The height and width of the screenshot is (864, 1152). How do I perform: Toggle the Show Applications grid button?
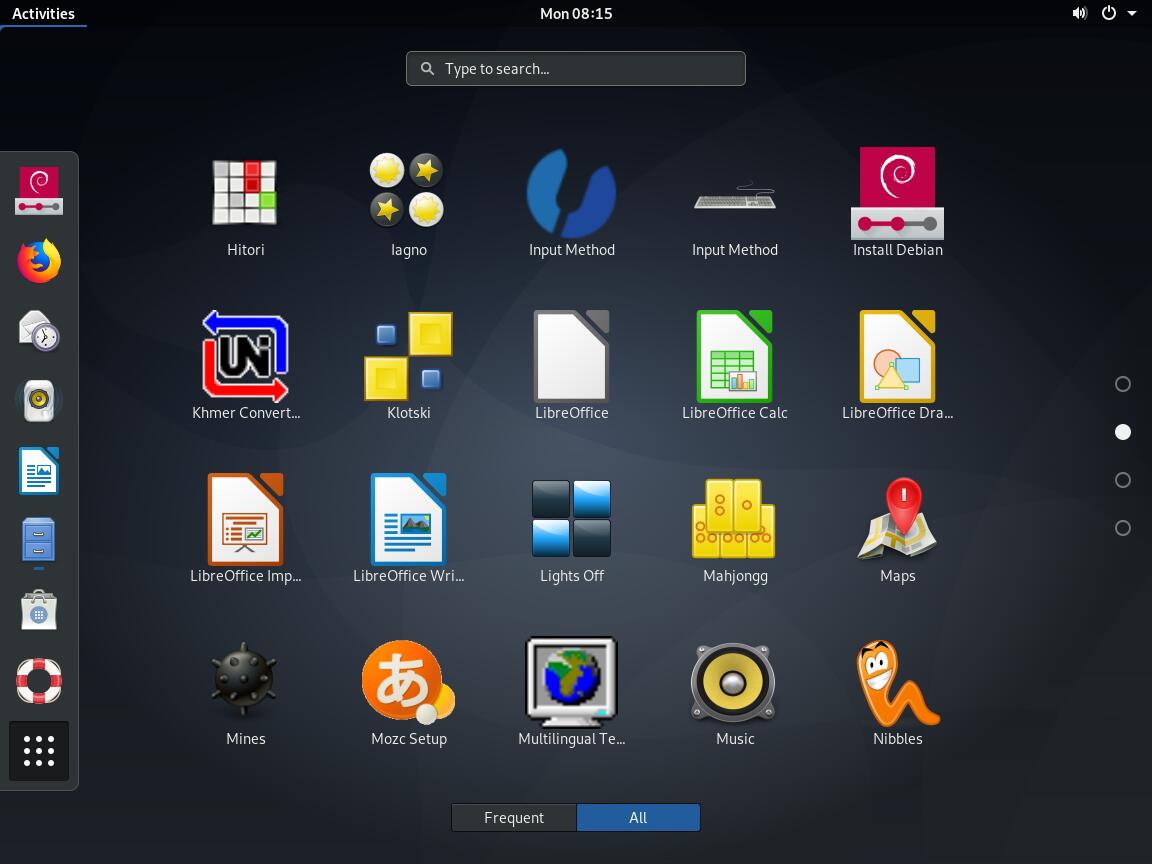click(x=39, y=751)
